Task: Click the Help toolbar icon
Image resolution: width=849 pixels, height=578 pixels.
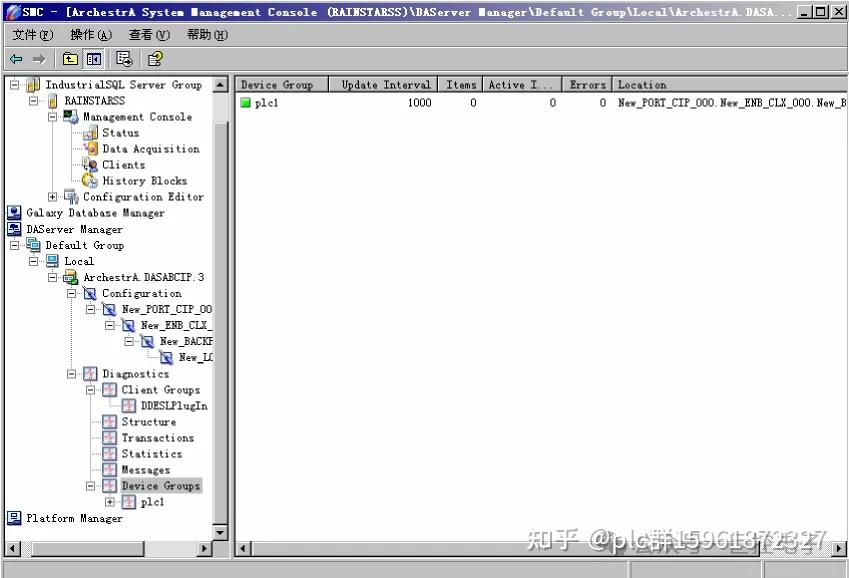Action: click(155, 59)
